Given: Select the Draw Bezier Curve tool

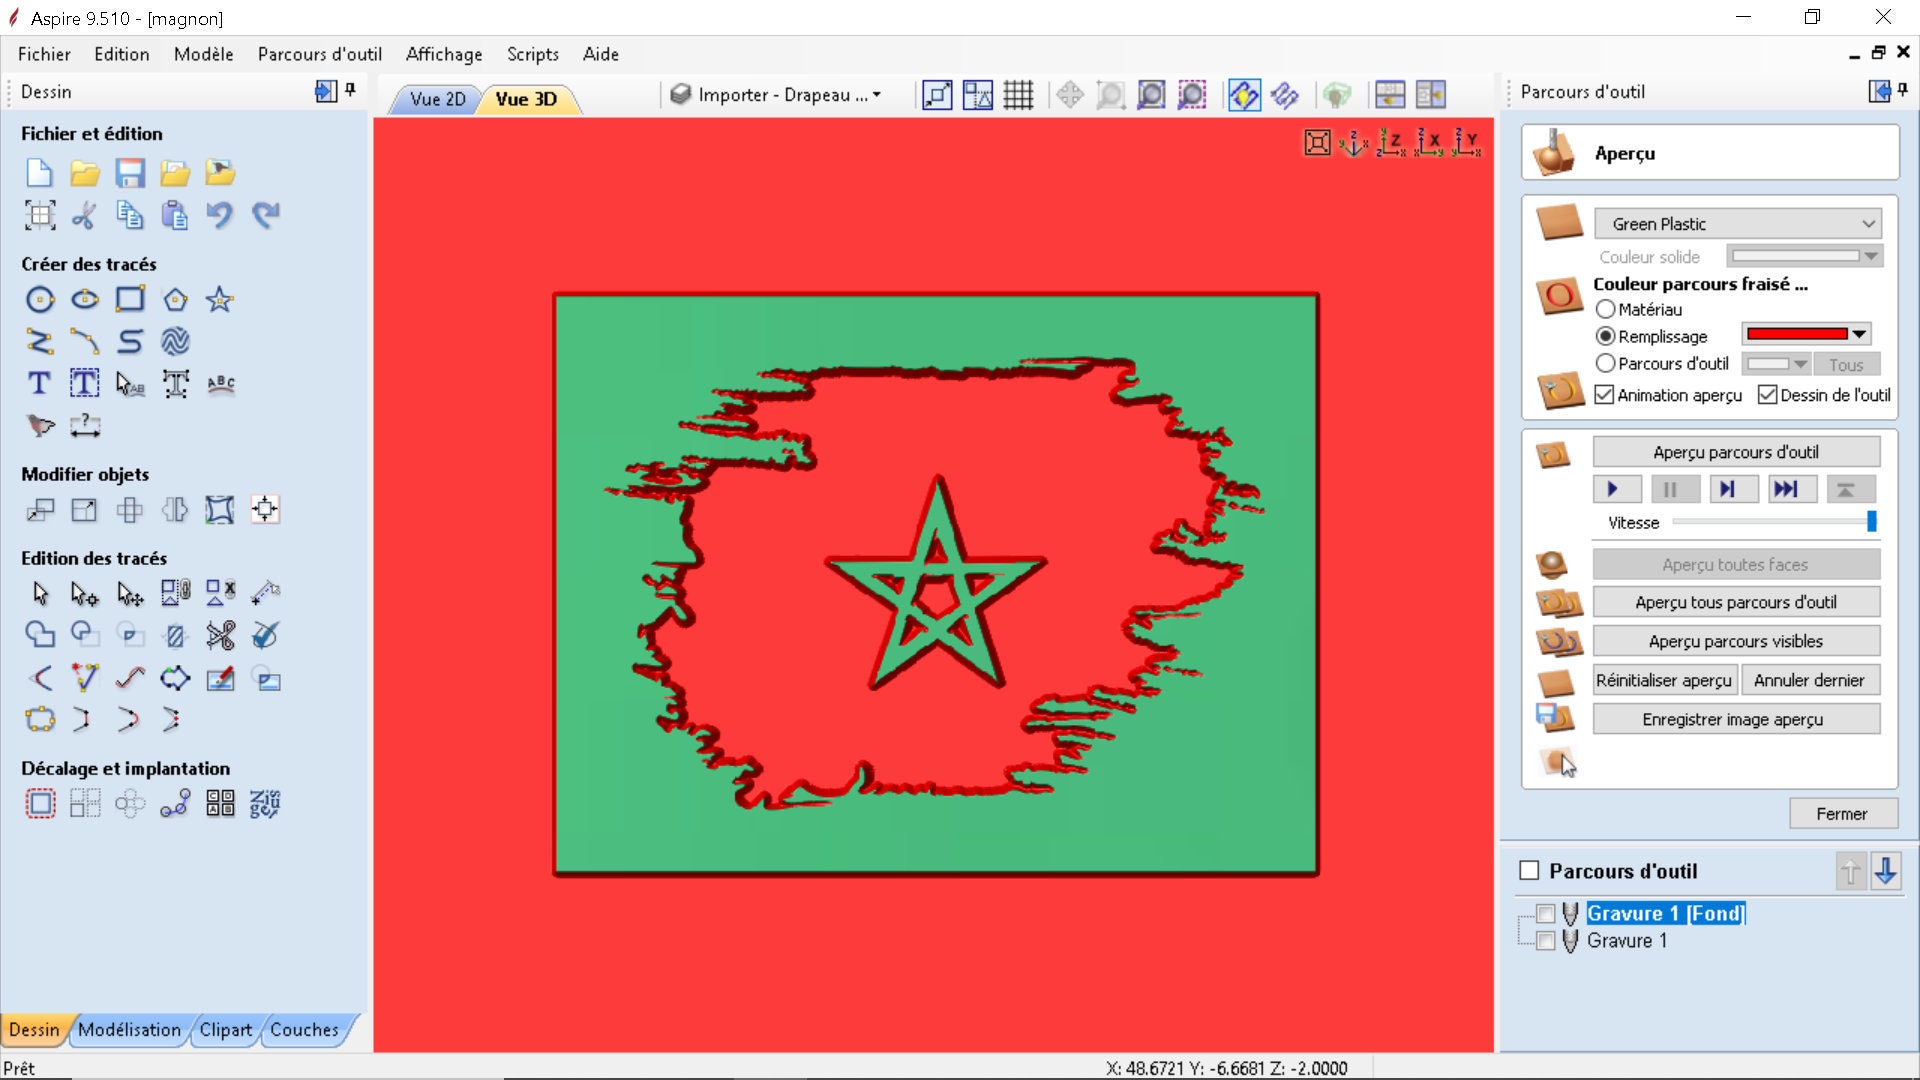Looking at the screenshot, I should pos(84,341).
